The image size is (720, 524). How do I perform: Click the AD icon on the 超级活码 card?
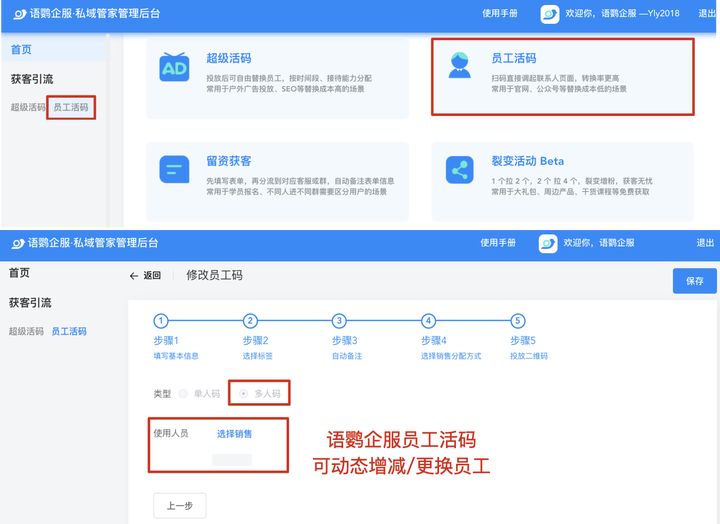tap(175, 66)
